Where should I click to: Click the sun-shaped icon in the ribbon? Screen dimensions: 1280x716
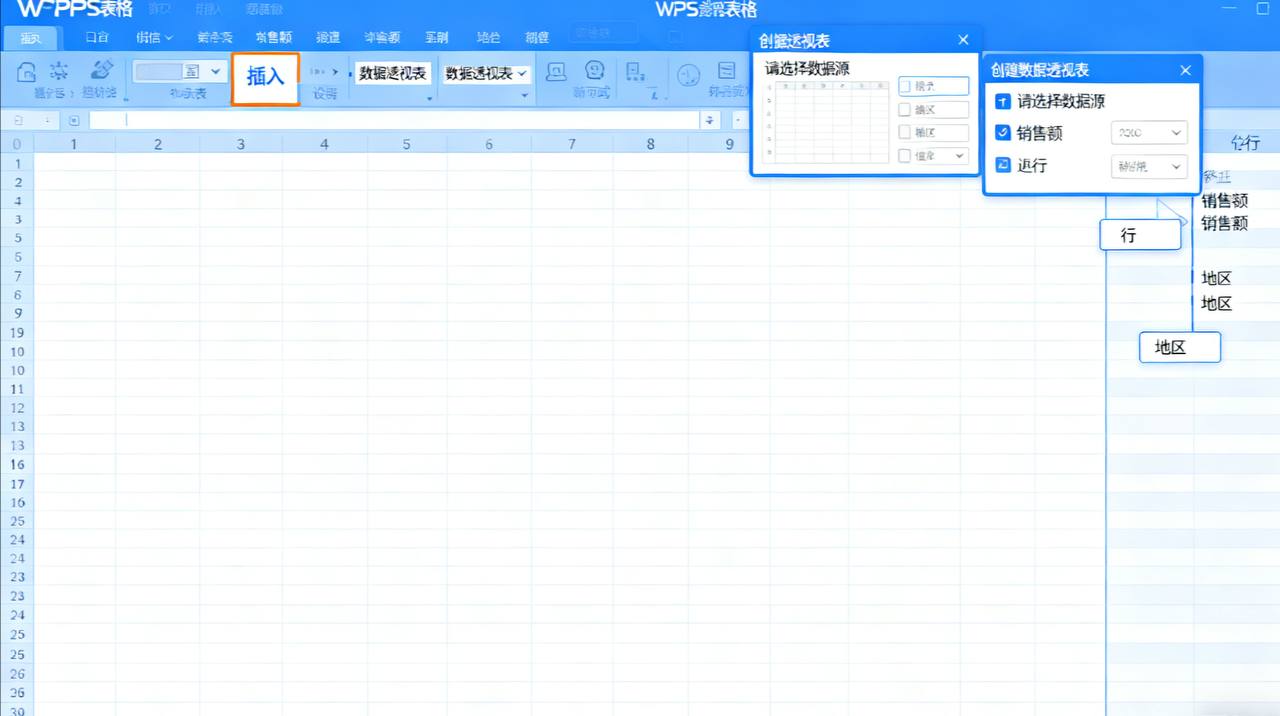tap(60, 70)
